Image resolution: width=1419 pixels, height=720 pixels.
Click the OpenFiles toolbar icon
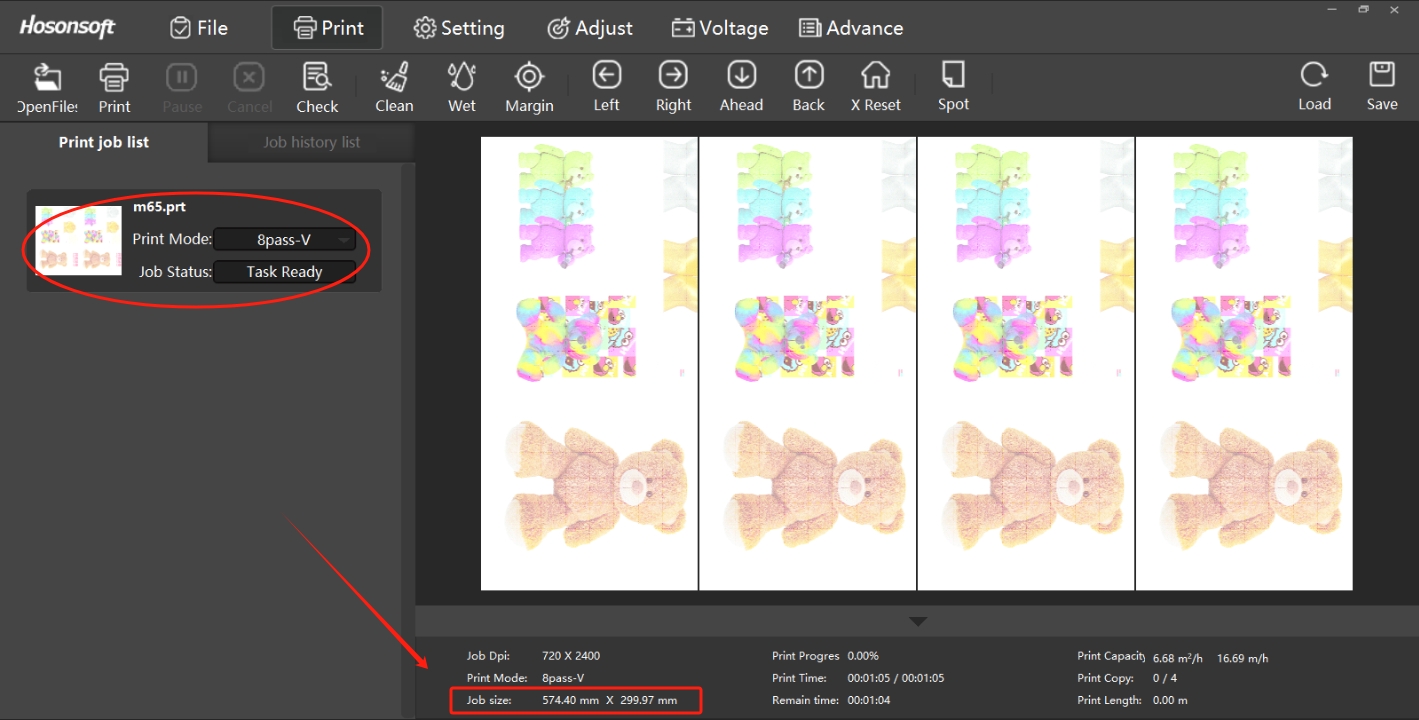point(47,78)
